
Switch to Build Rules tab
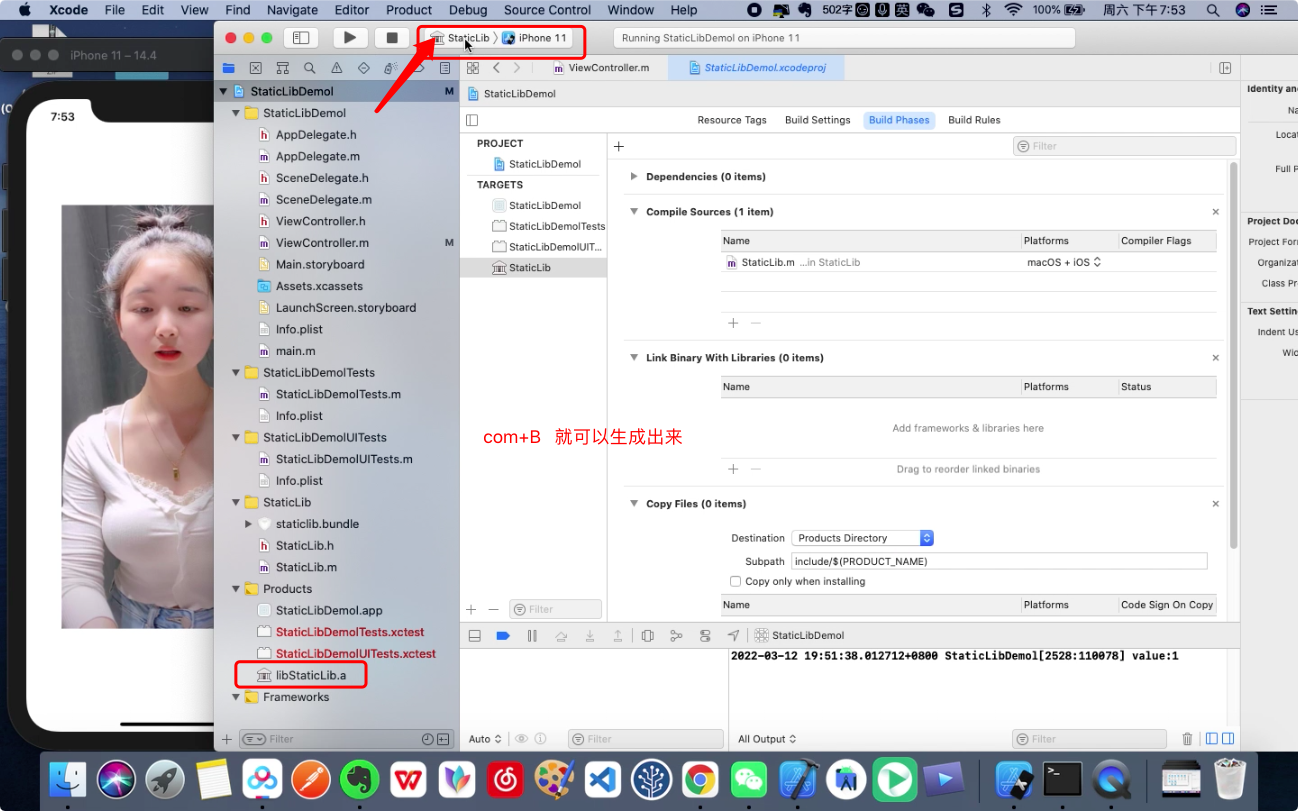[x=974, y=120]
